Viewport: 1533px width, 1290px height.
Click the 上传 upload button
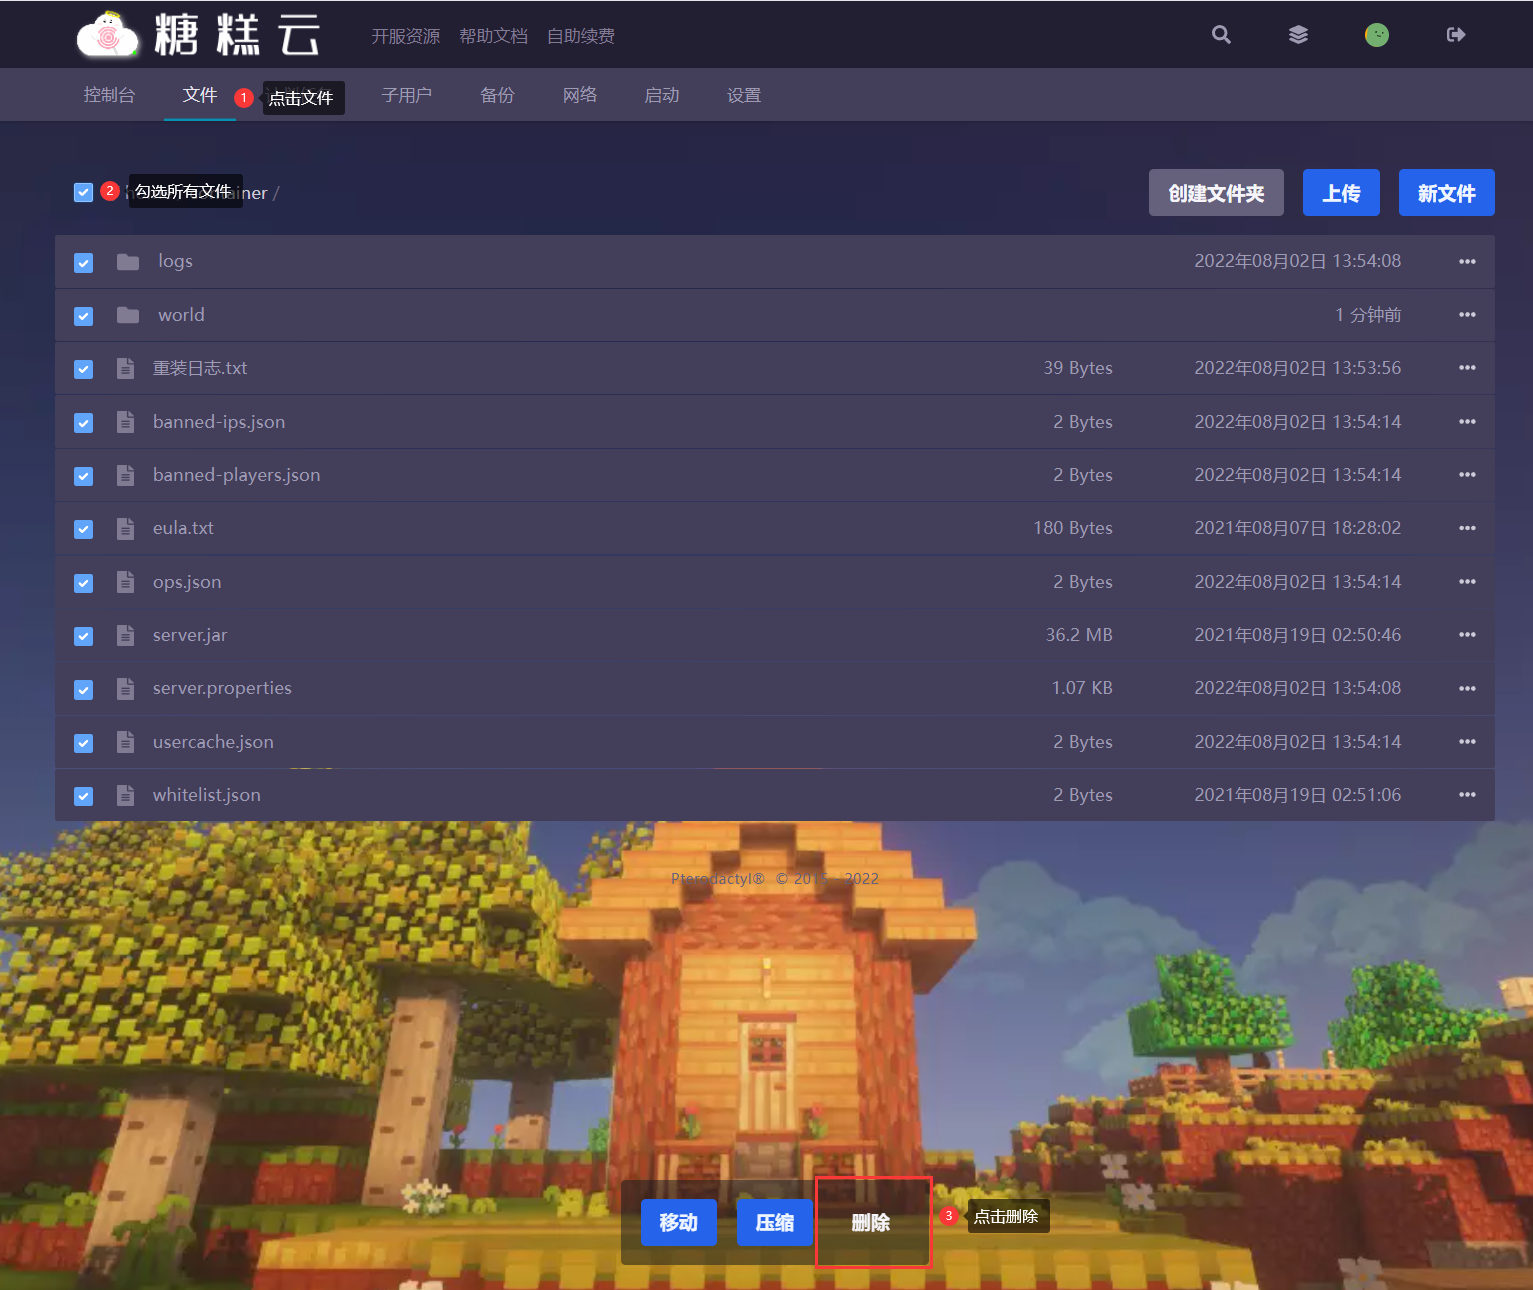pos(1341,193)
